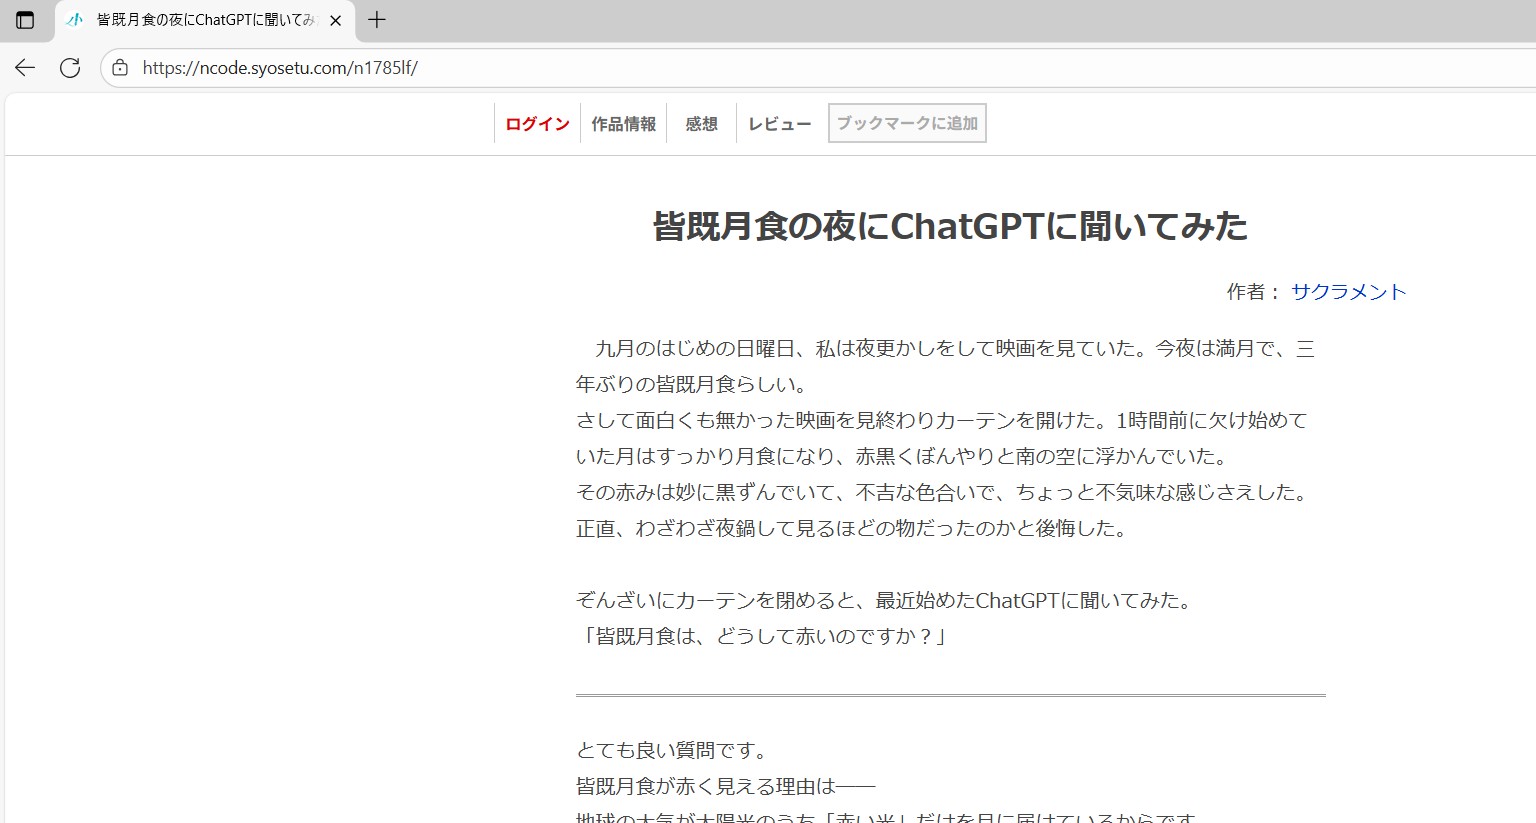The height and width of the screenshot is (823, 1536).
Task: Click the red ログイン link
Action: coord(537,124)
